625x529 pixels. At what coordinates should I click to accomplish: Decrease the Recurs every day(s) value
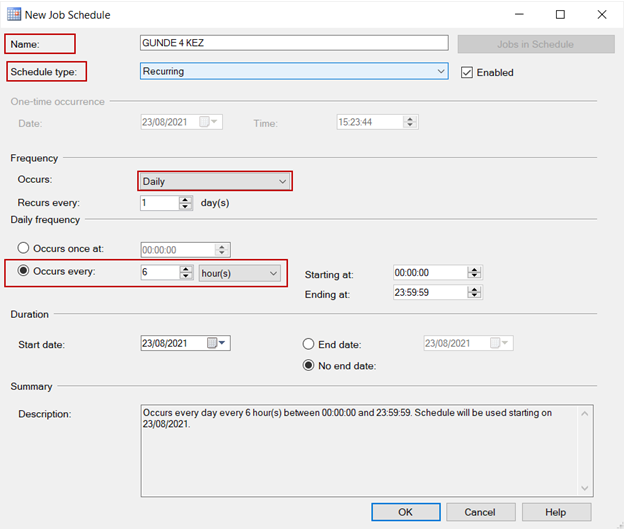click(185, 206)
